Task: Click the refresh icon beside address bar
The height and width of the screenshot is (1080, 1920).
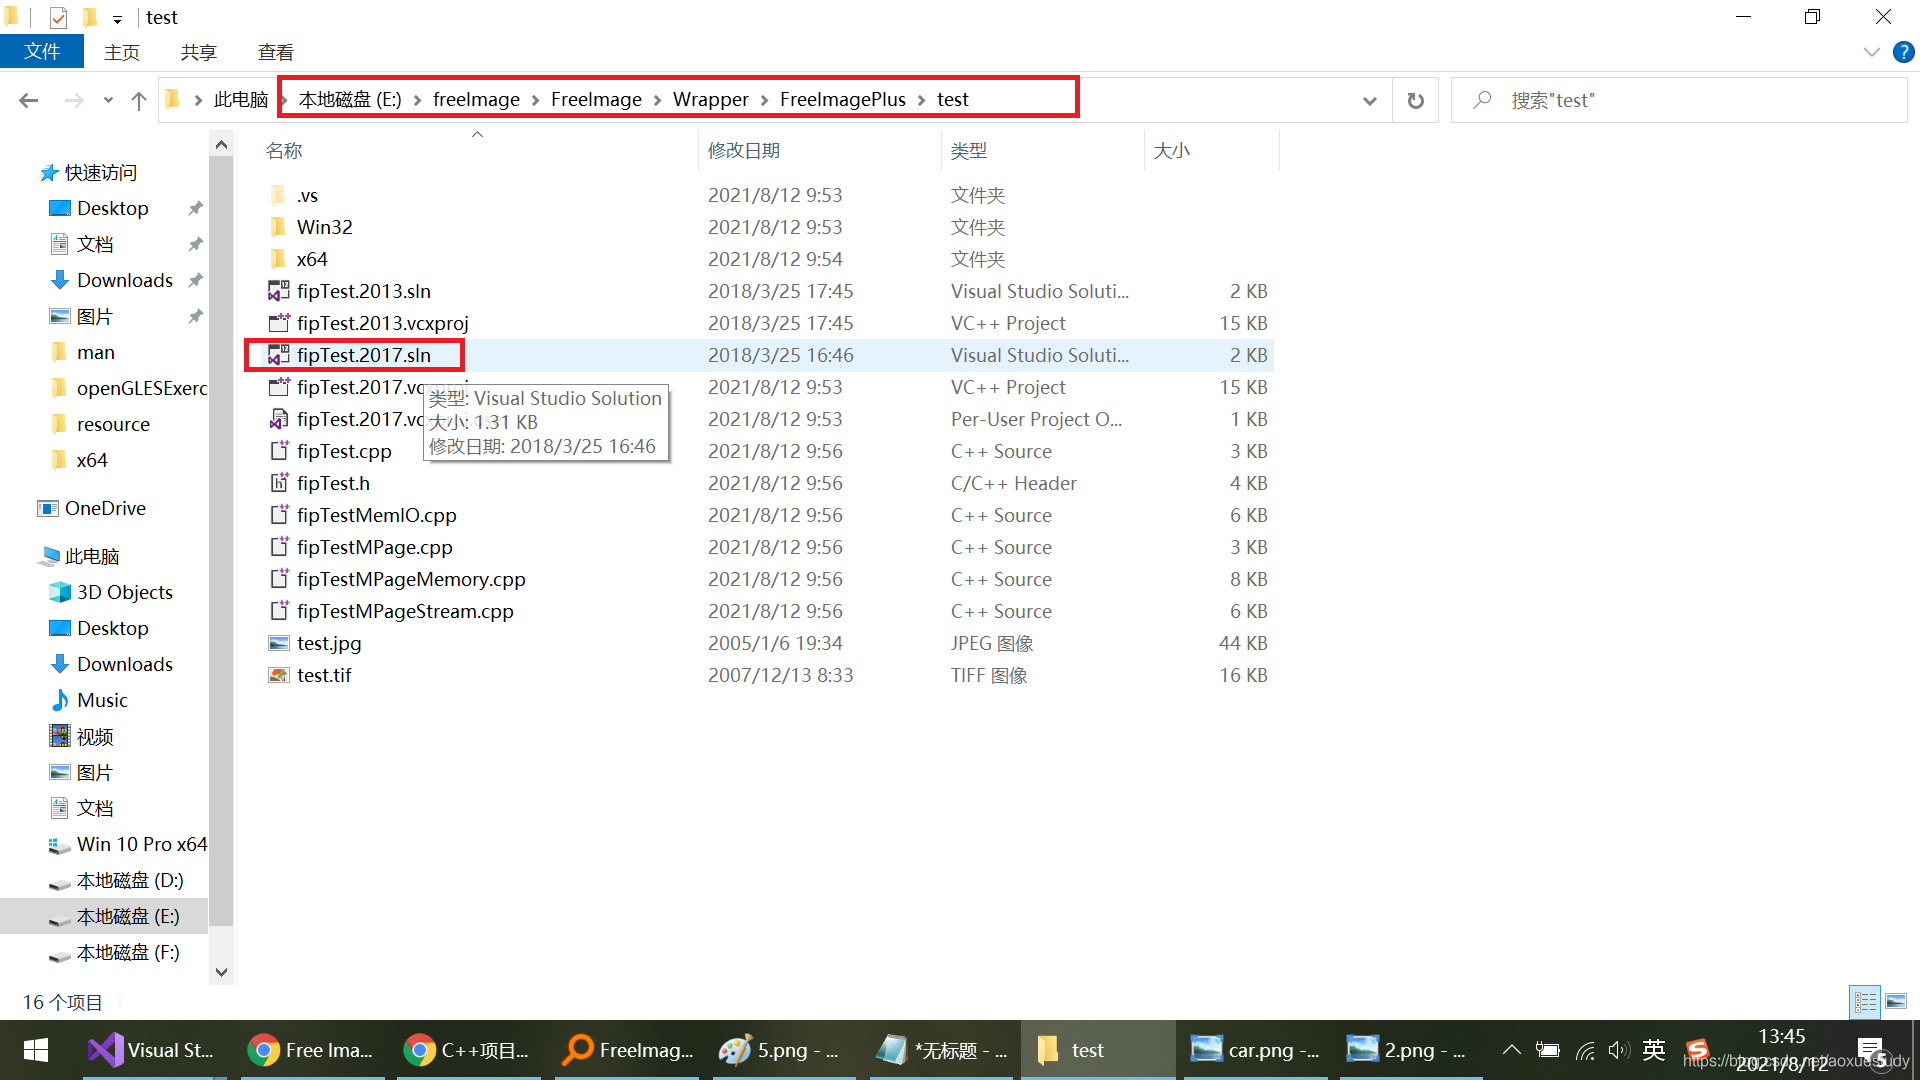Action: [1415, 100]
